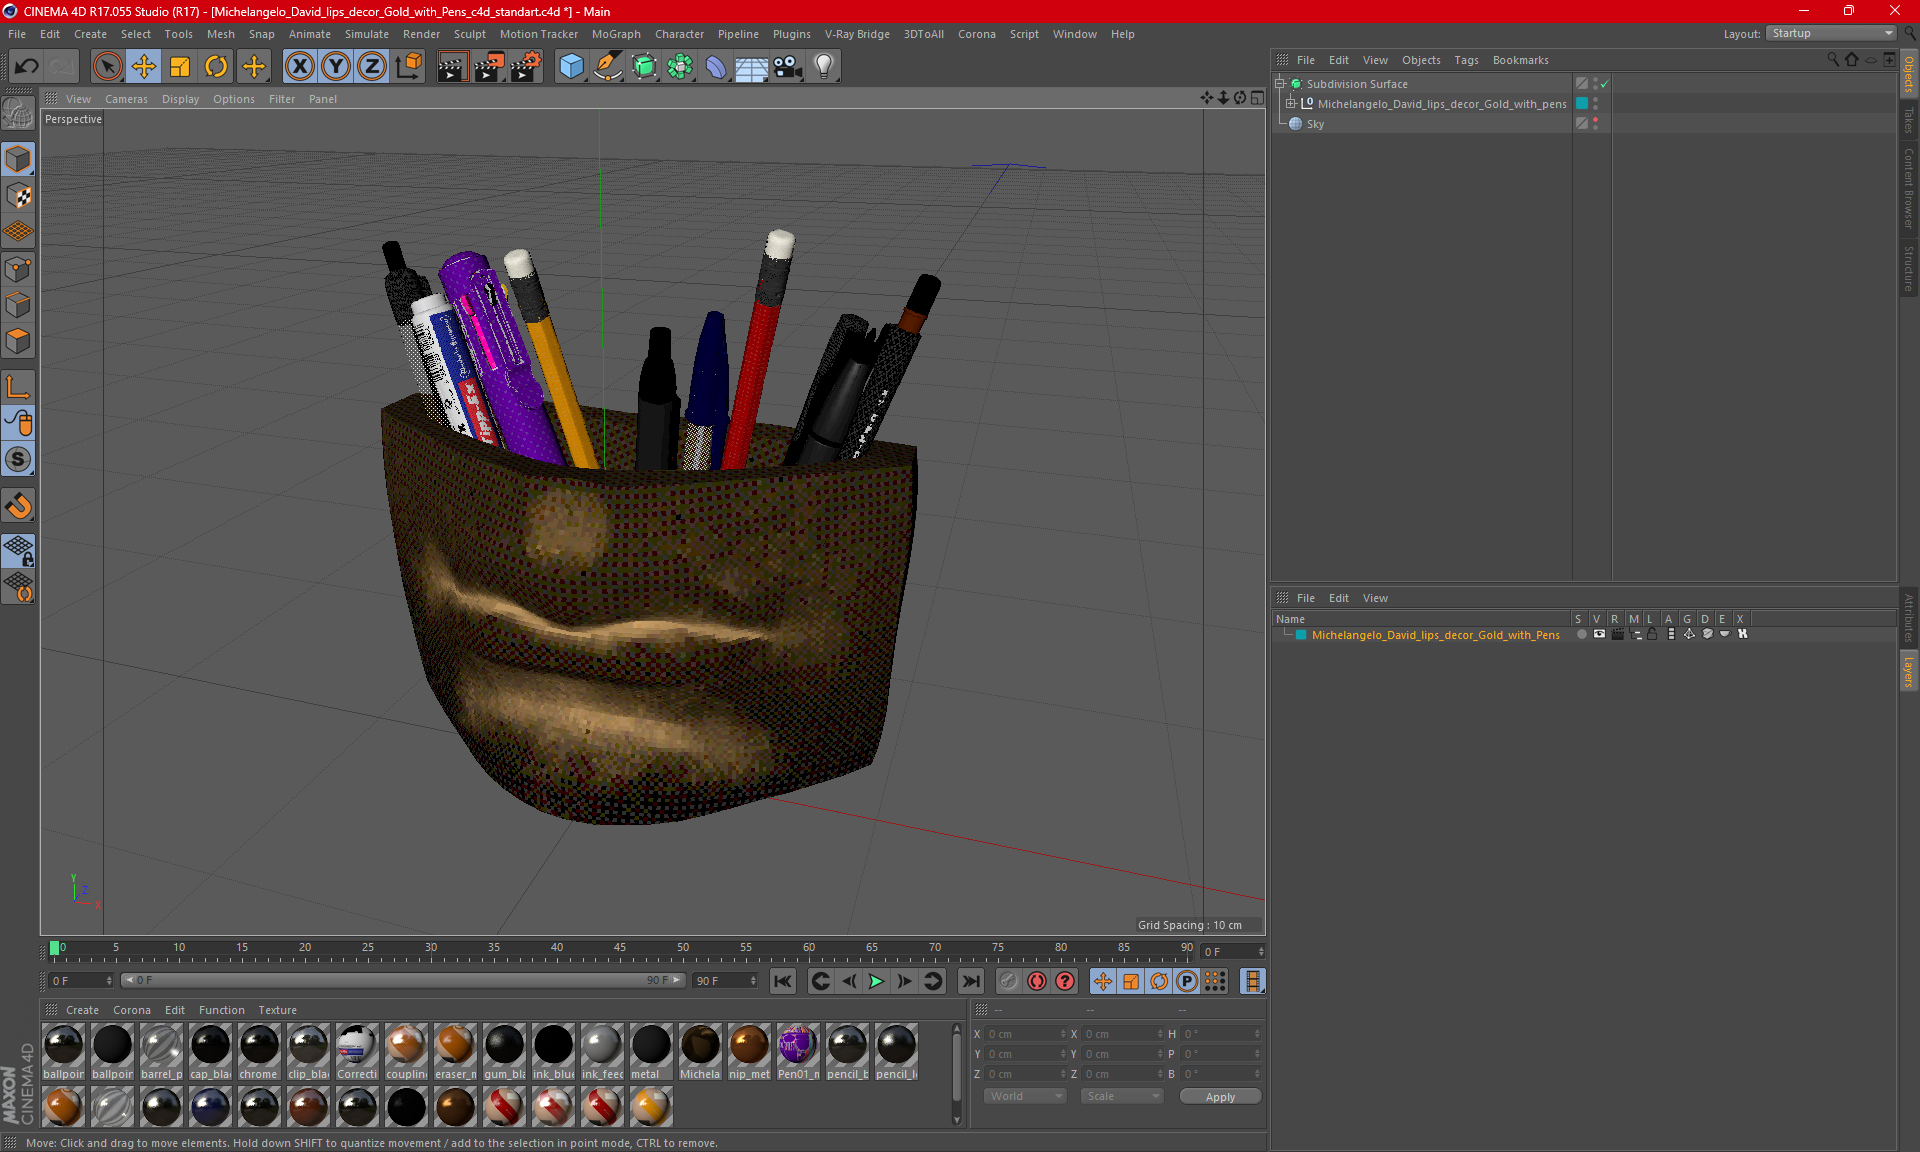Screen dimensions: 1920x1152
Task: Switch to Edges mode in left palette
Action: click(x=18, y=305)
